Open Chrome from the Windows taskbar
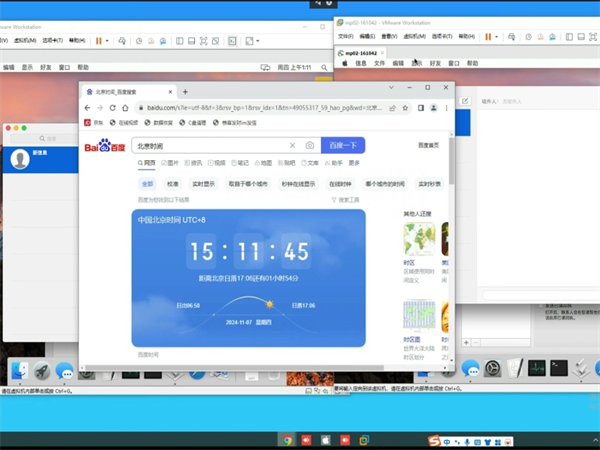The image size is (600, 450). click(287, 439)
